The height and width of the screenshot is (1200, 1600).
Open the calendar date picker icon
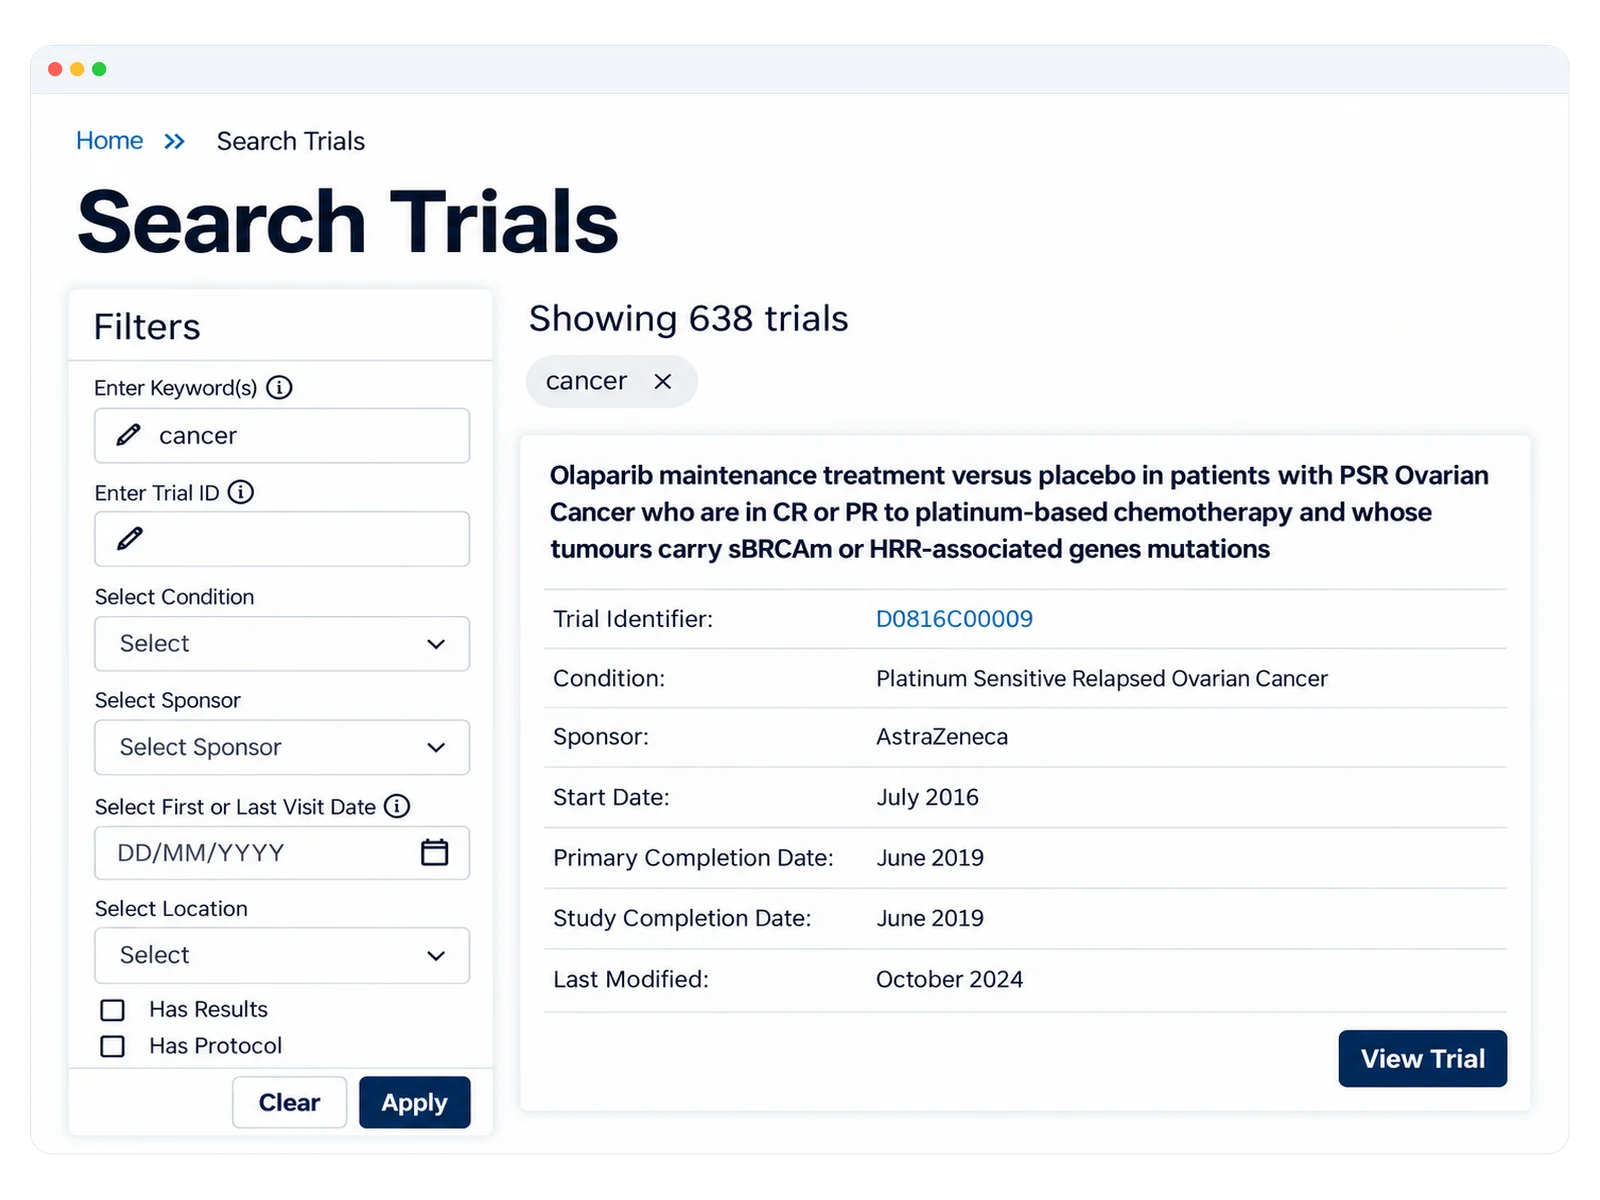coord(434,852)
